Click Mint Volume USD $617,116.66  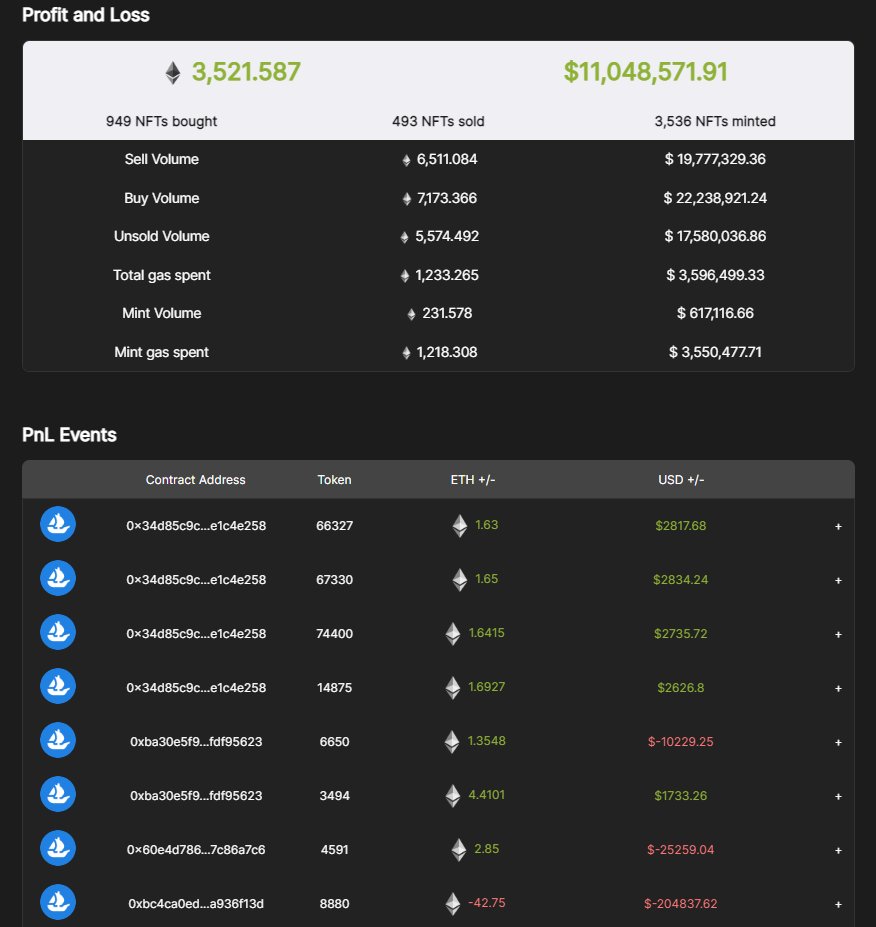tap(715, 313)
